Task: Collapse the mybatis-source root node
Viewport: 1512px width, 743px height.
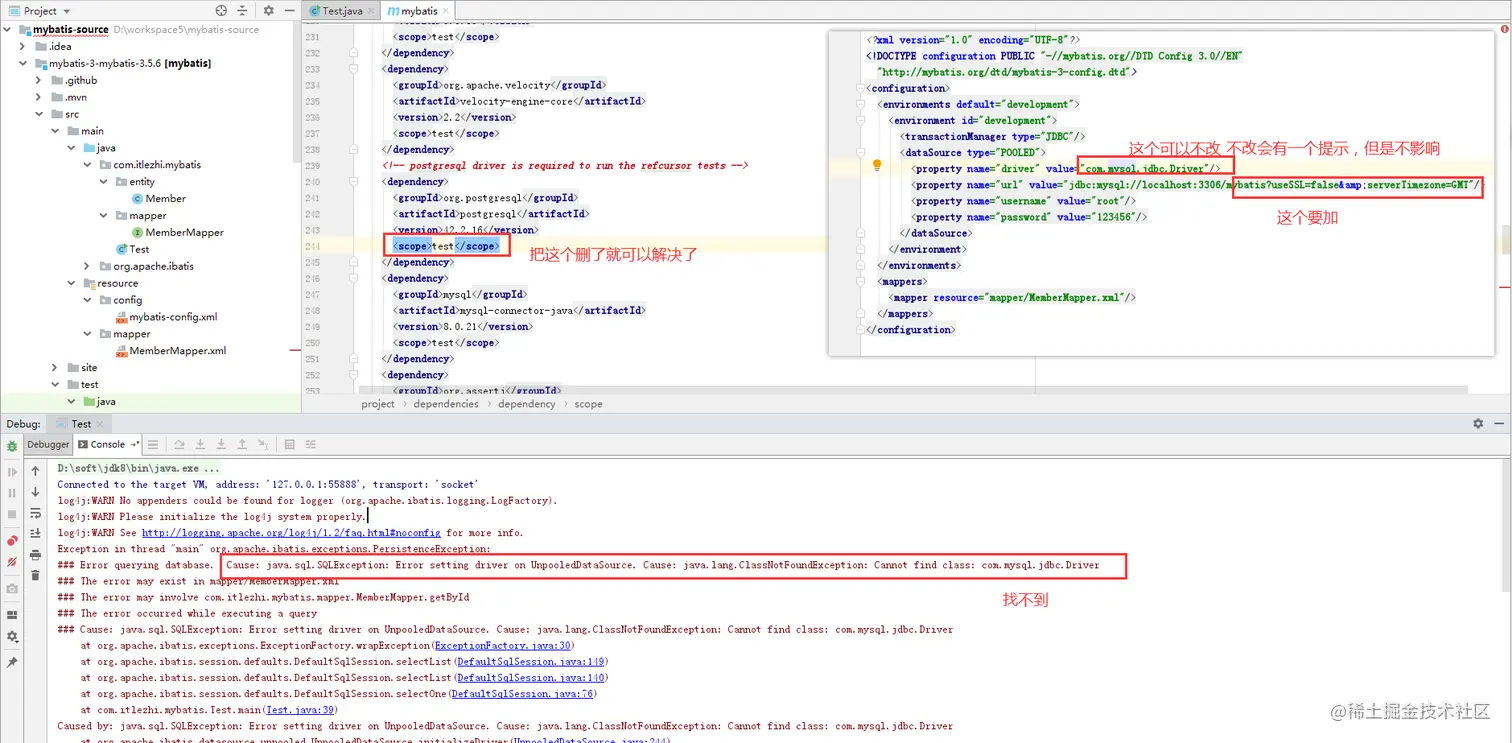Action: click(x=8, y=29)
